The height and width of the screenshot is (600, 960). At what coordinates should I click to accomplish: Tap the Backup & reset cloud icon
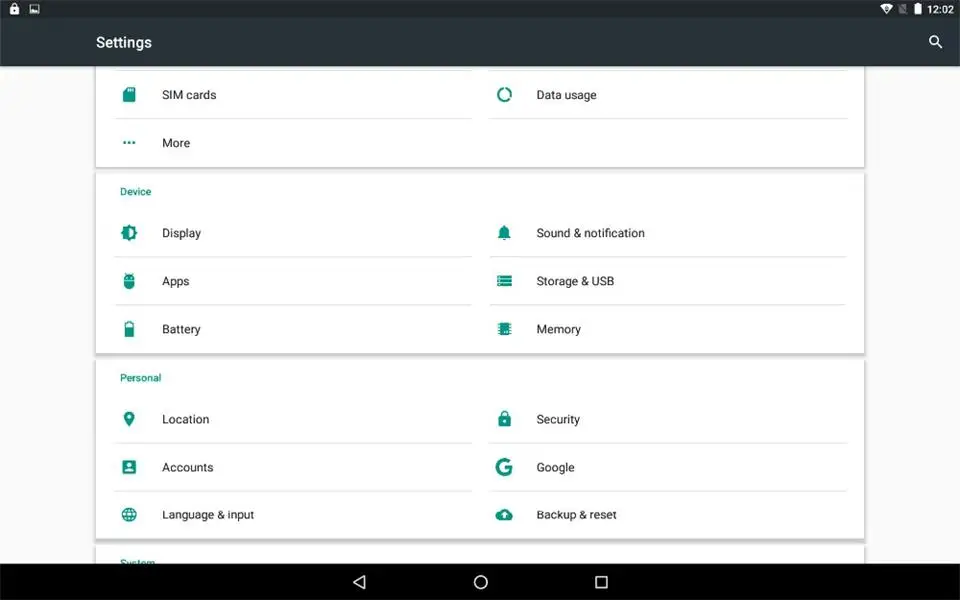pyautogui.click(x=504, y=515)
